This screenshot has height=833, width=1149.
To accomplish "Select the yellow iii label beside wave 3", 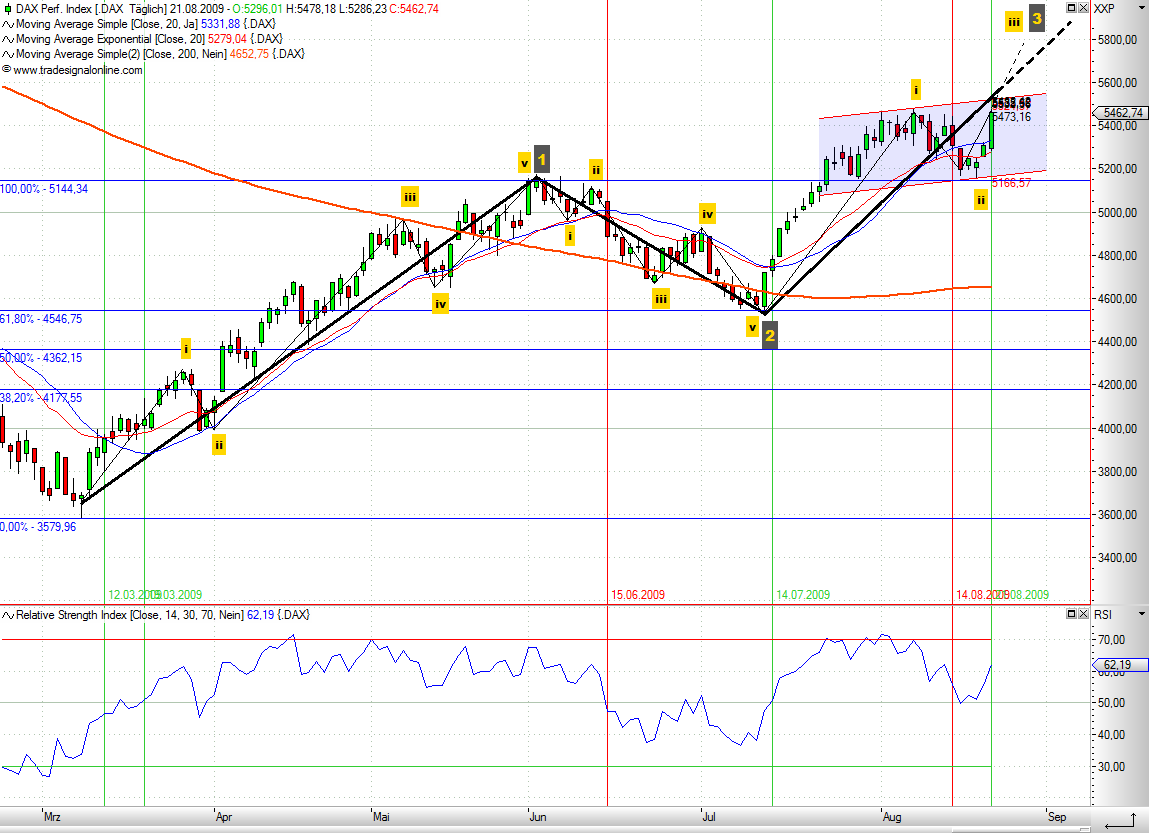I will [x=1013, y=22].
